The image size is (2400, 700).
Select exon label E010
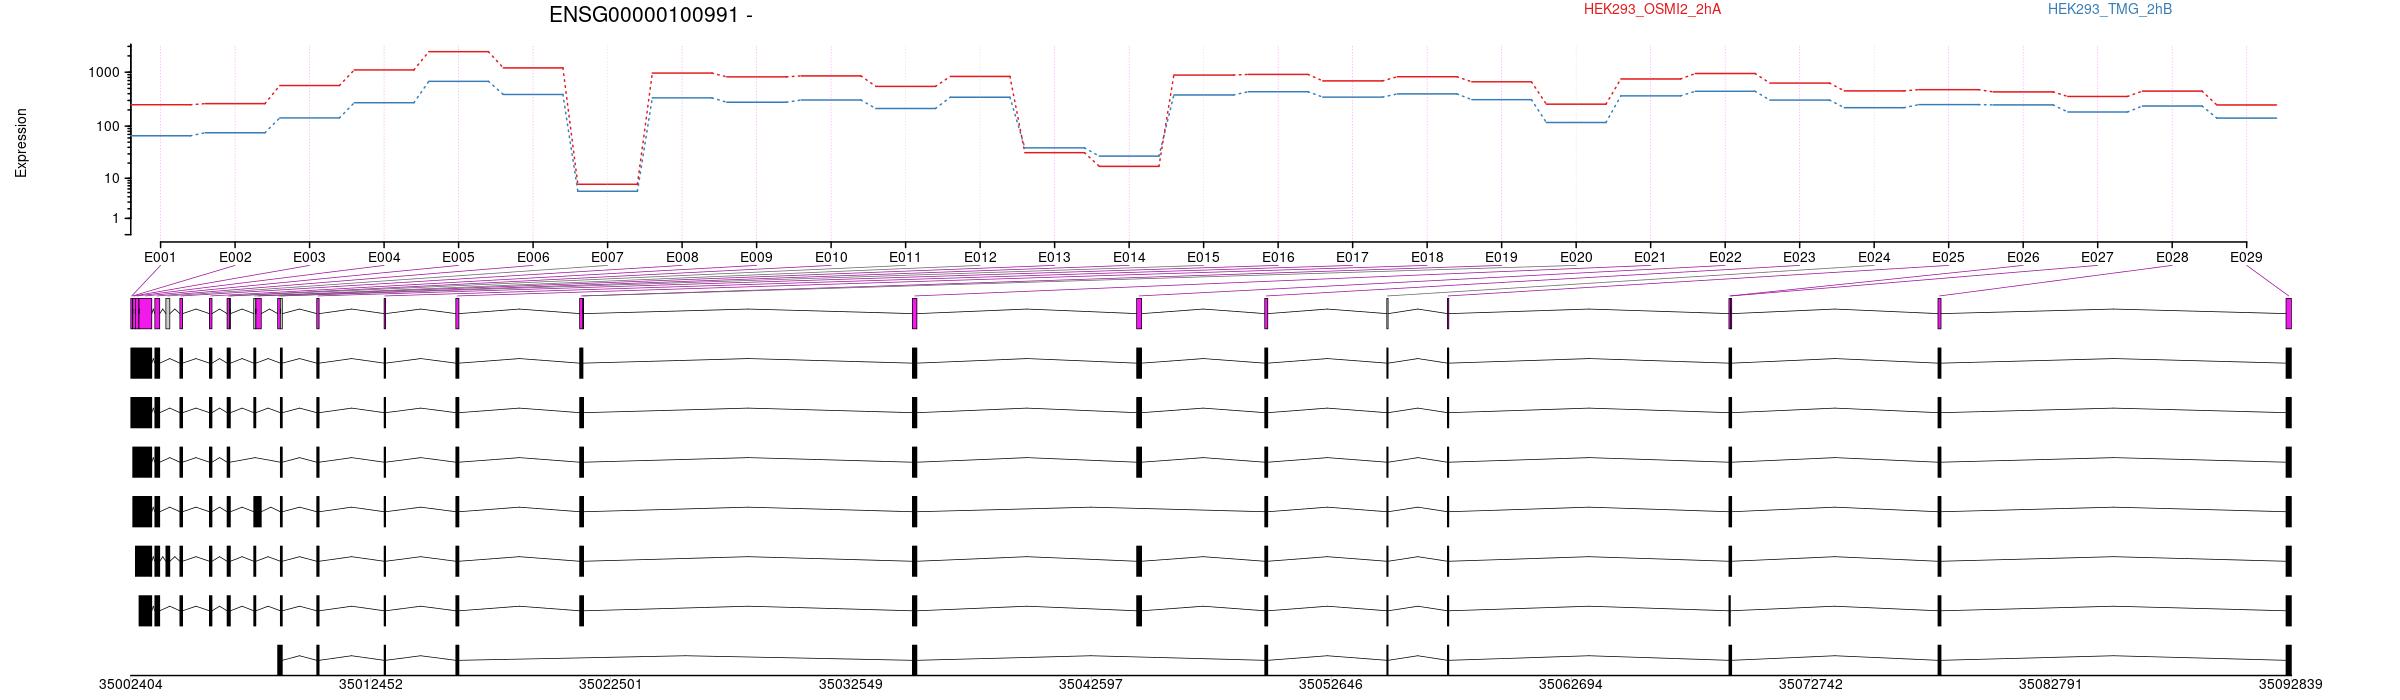(831, 257)
